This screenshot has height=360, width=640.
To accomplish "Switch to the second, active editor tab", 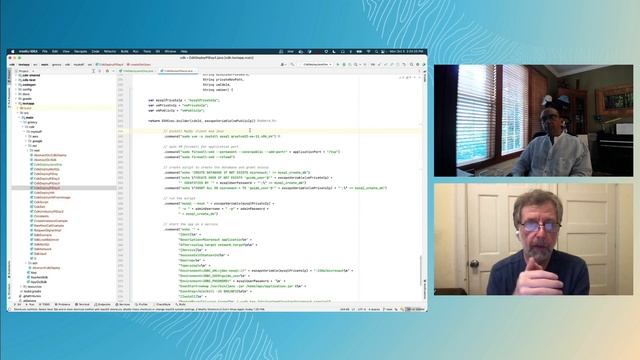I will [178, 71].
